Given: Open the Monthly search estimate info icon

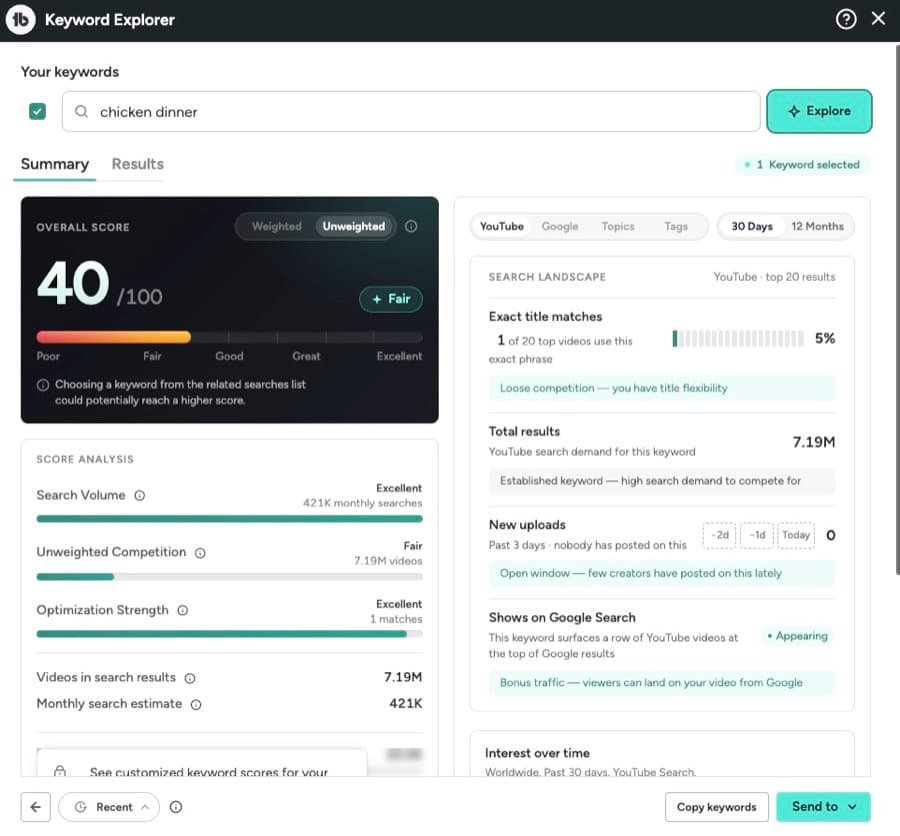Looking at the screenshot, I should coord(196,705).
